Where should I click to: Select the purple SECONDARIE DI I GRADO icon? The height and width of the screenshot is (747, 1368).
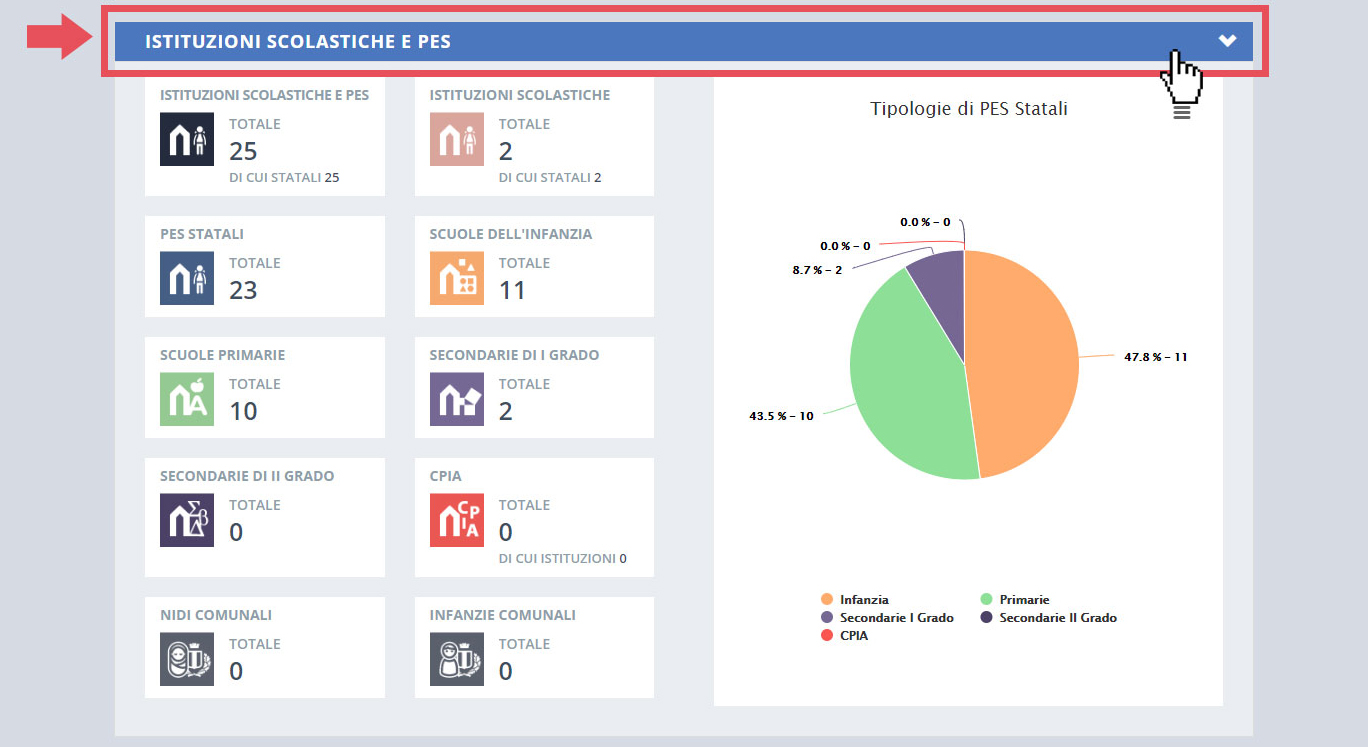coord(457,399)
